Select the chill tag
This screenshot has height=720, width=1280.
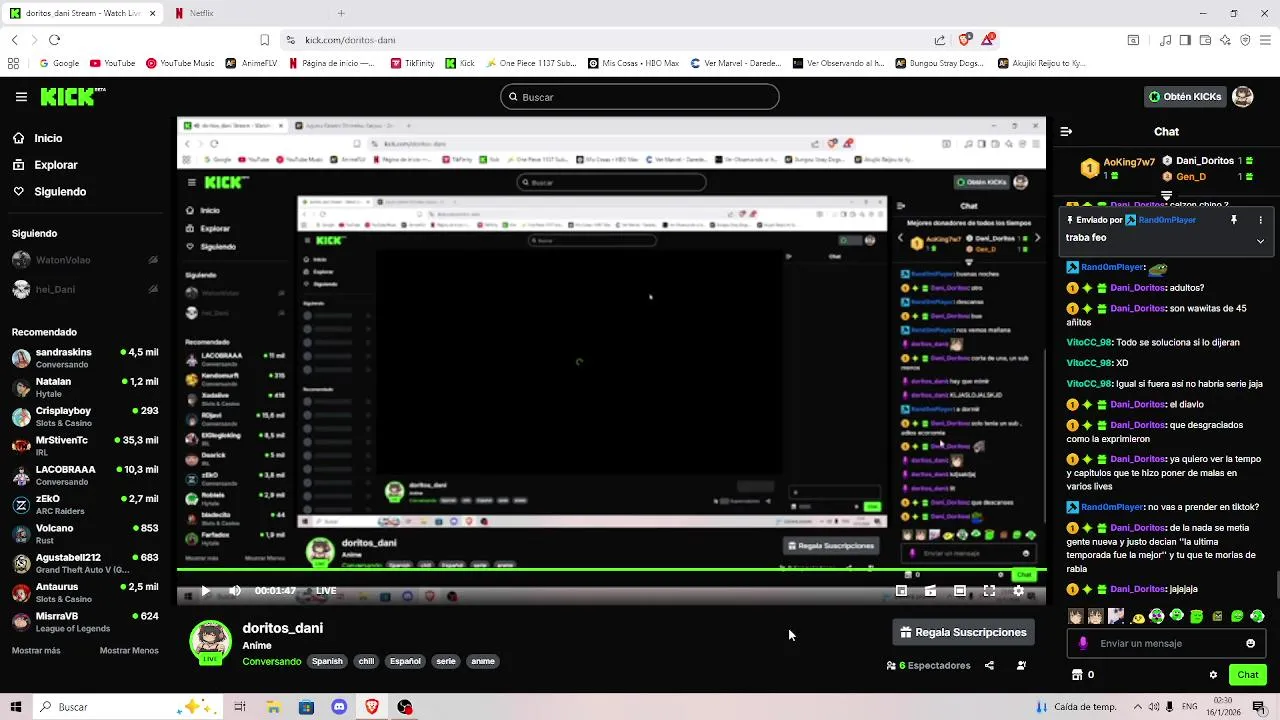point(366,661)
